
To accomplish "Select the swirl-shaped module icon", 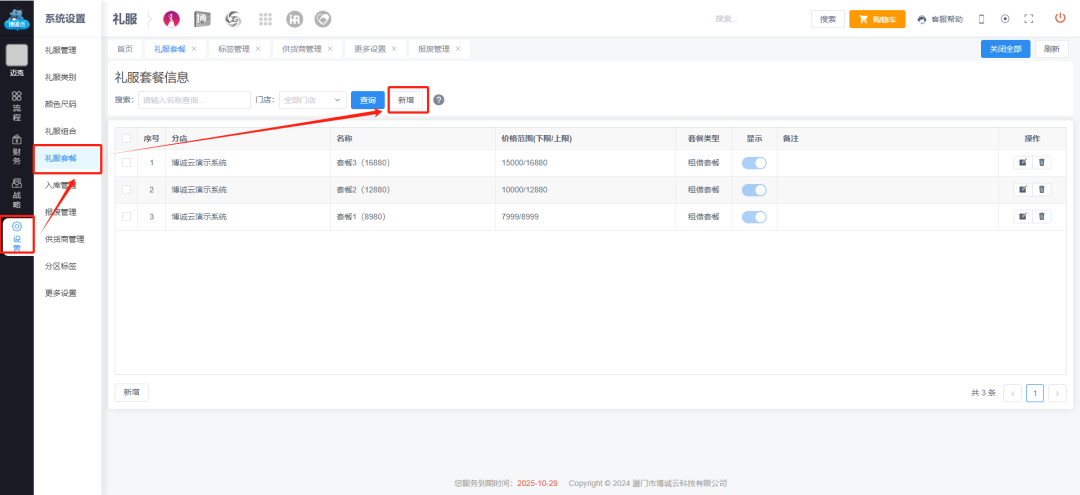I will click(233, 19).
